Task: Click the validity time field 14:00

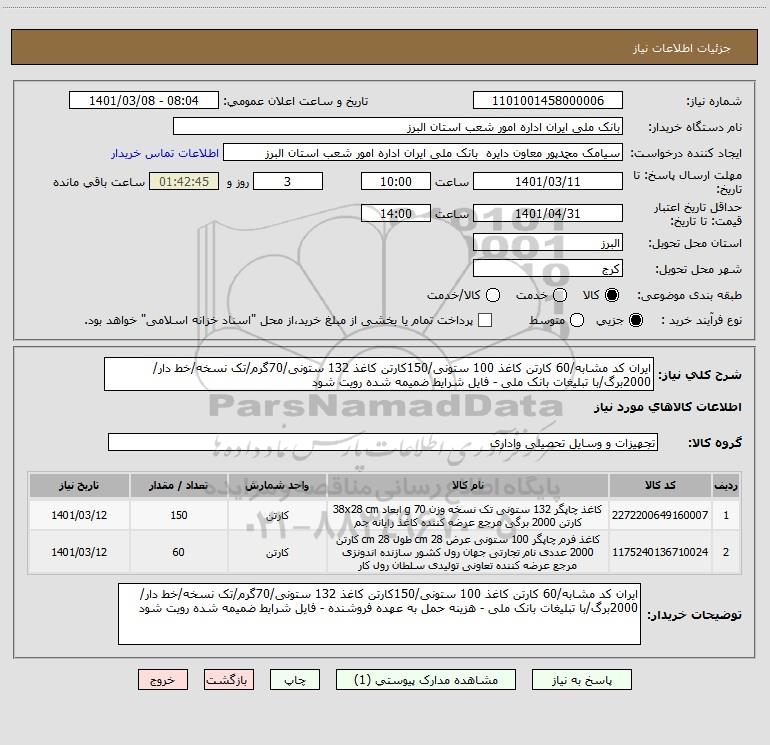Action: (396, 213)
